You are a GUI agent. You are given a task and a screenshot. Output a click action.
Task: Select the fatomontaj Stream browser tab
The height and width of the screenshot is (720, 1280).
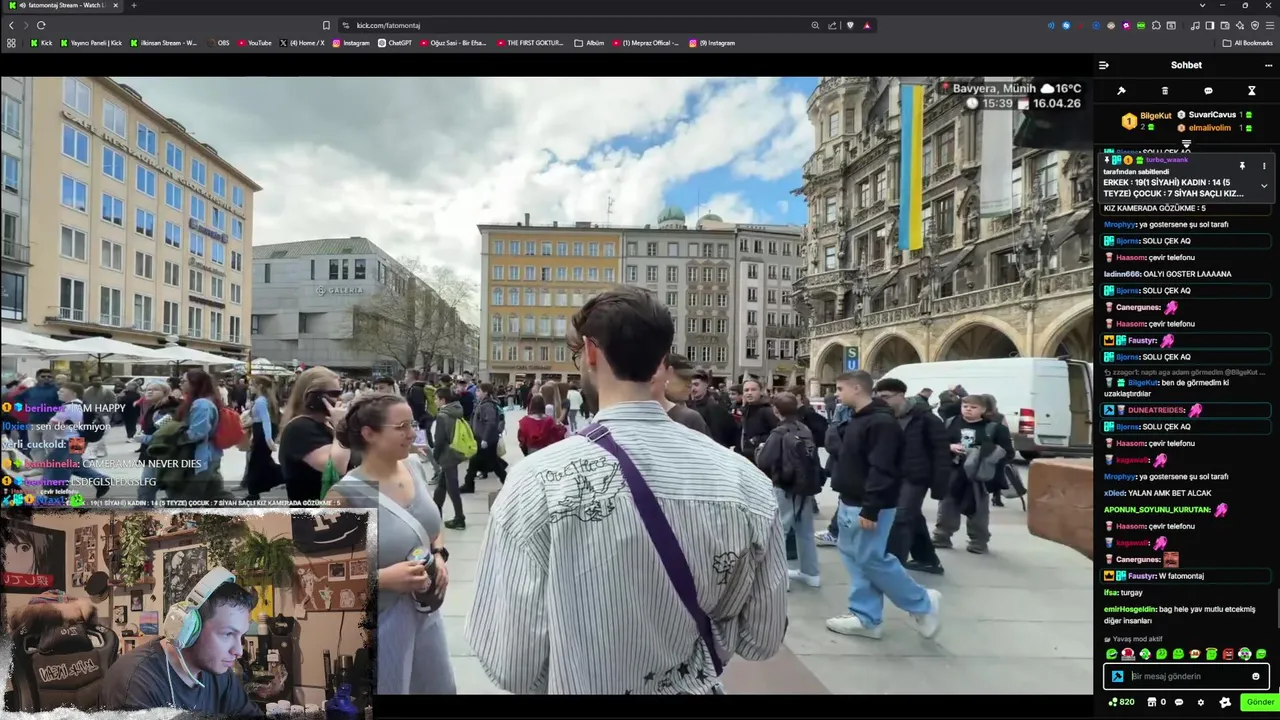point(66,5)
